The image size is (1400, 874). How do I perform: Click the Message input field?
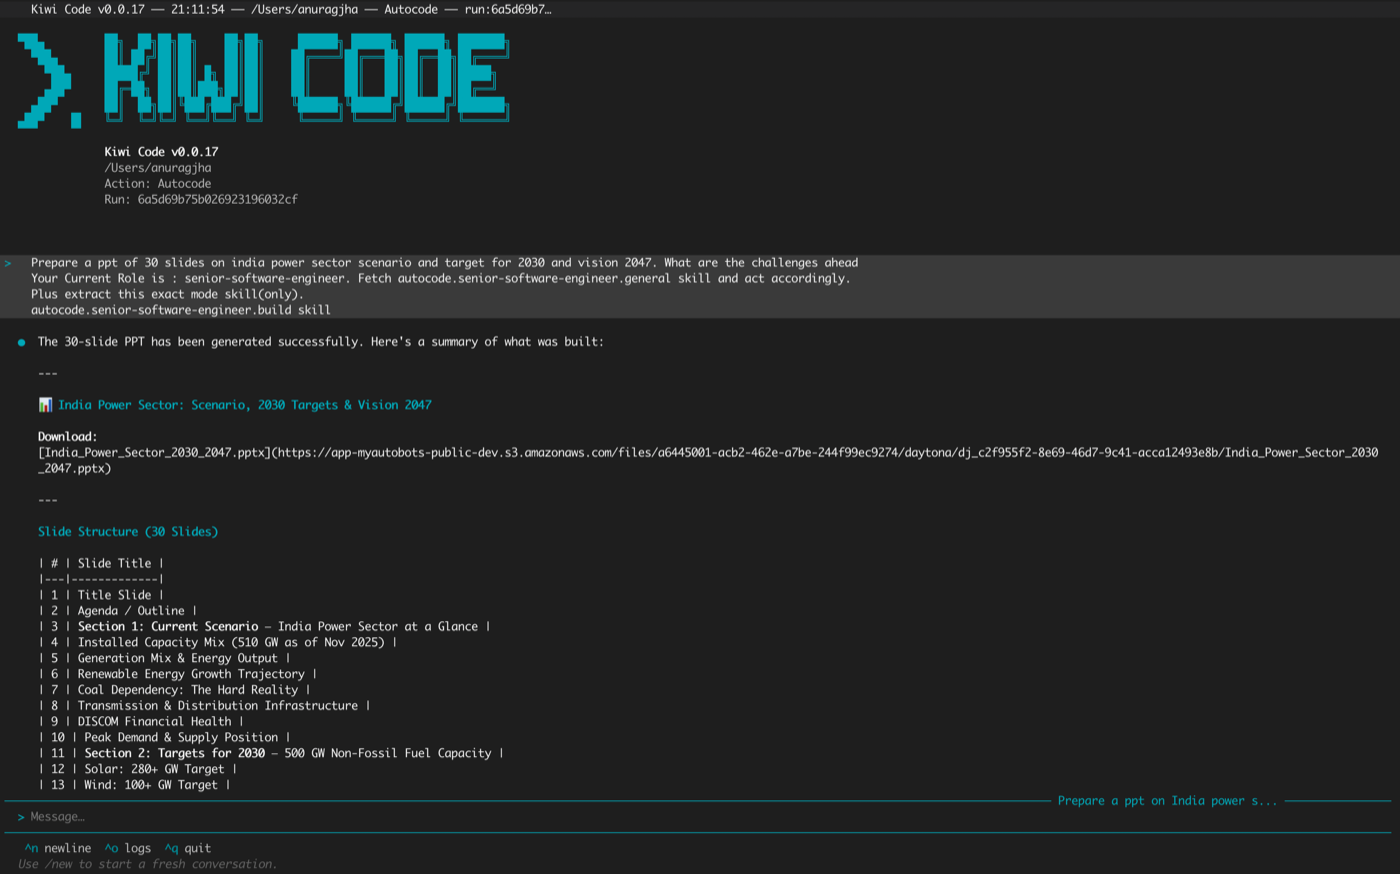pyautogui.click(x=700, y=817)
